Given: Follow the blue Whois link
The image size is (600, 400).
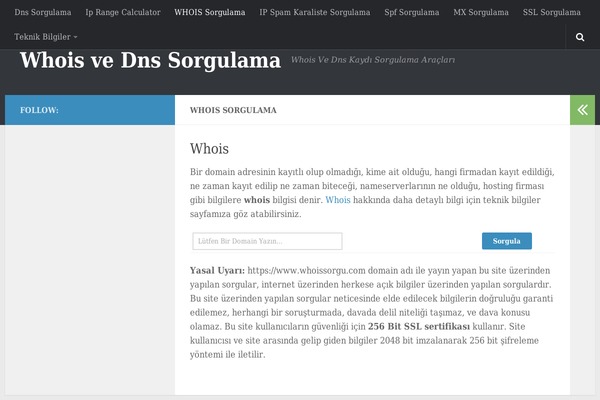Looking at the screenshot, I should pyautogui.click(x=338, y=200).
